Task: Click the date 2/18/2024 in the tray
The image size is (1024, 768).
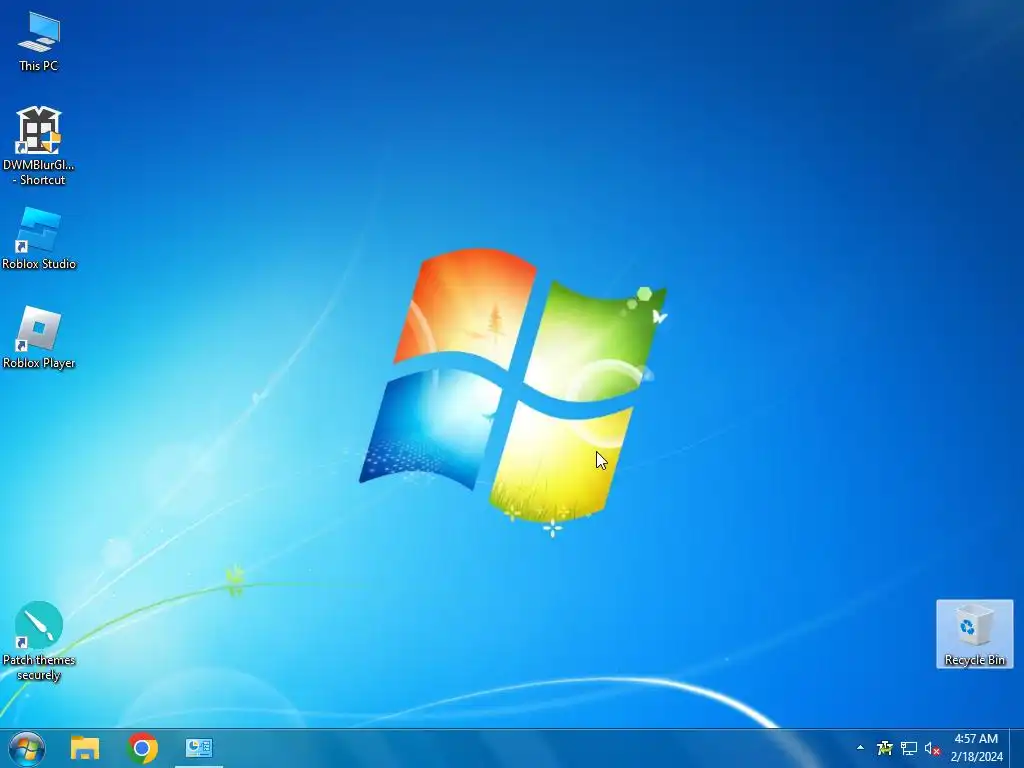Action: [x=976, y=757]
